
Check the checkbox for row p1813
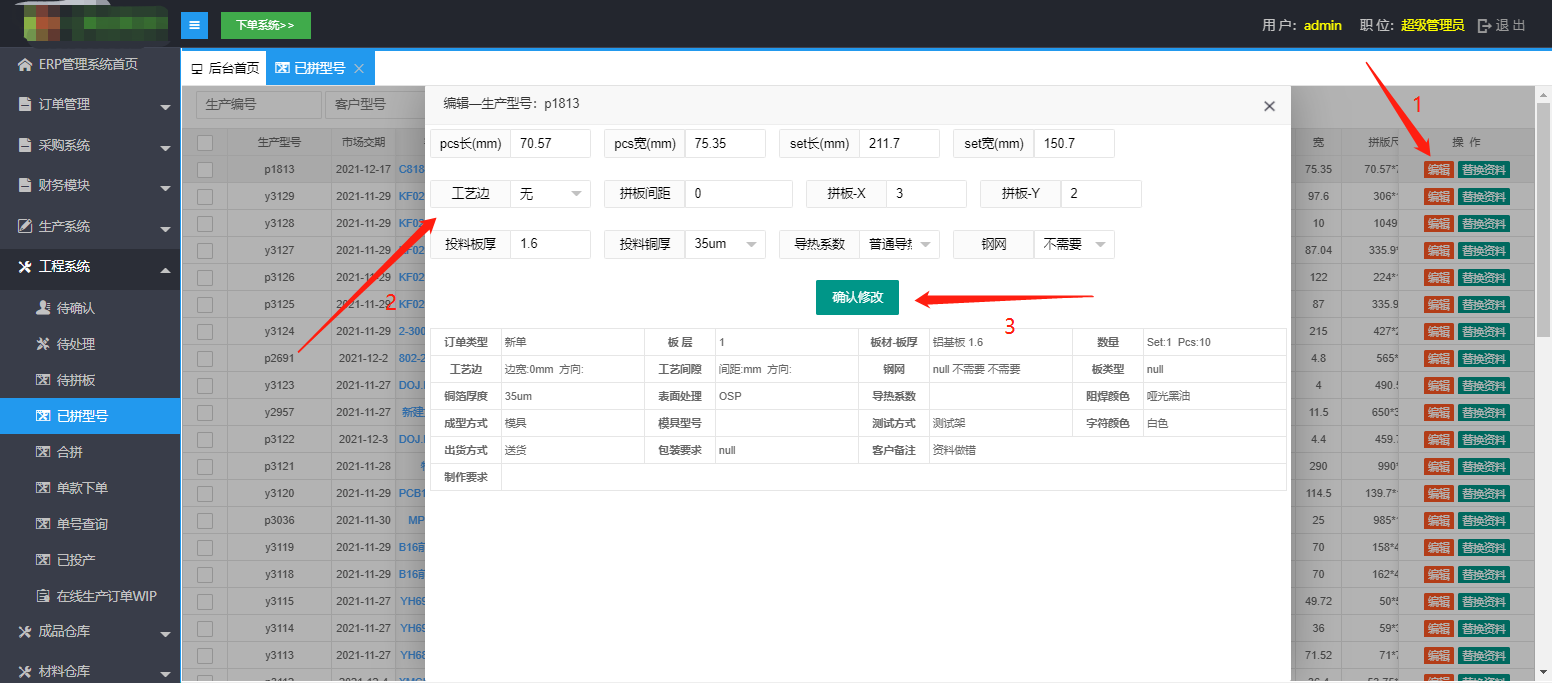(x=205, y=170)
